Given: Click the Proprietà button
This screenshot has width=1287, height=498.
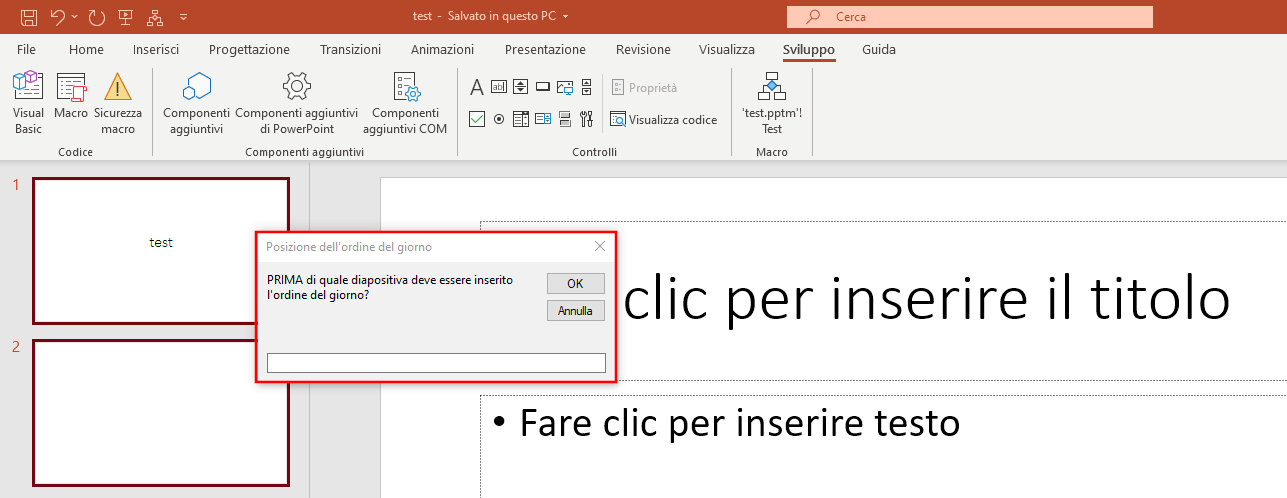Looking at the screenshot, I should click(x=645, y=87).
